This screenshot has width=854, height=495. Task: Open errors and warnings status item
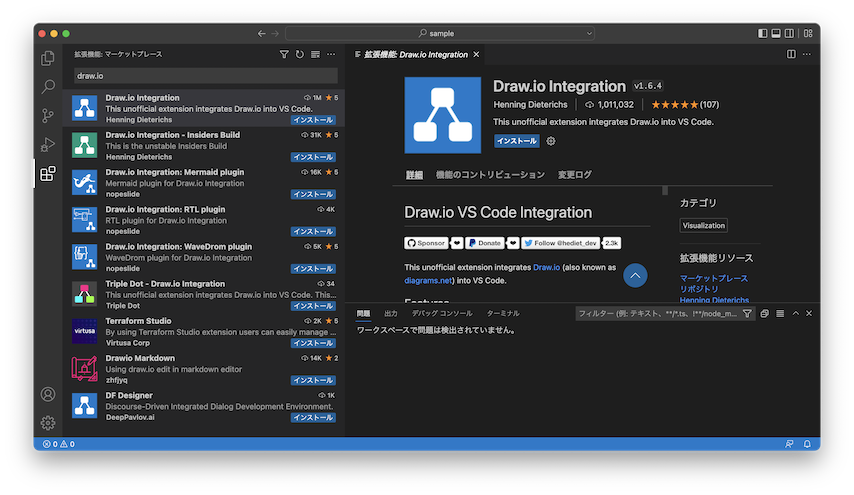(x=59, y=444)
